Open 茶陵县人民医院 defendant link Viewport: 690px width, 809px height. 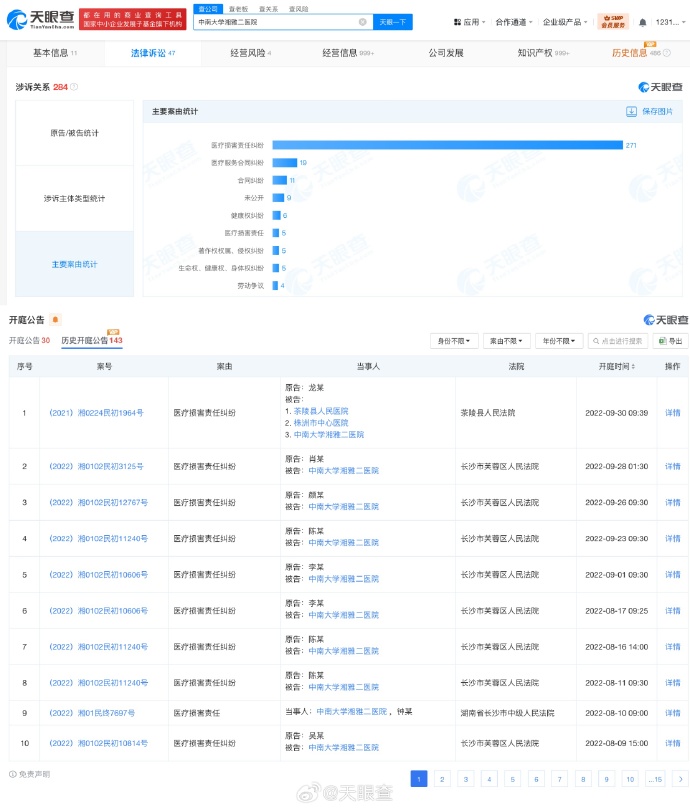coord(321,411)
